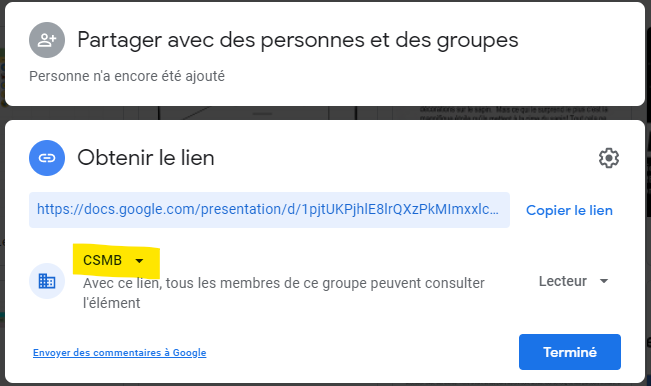Click the Obtenir le lien heading
This screenshot has height=386, width=651.
click(146, 158)
